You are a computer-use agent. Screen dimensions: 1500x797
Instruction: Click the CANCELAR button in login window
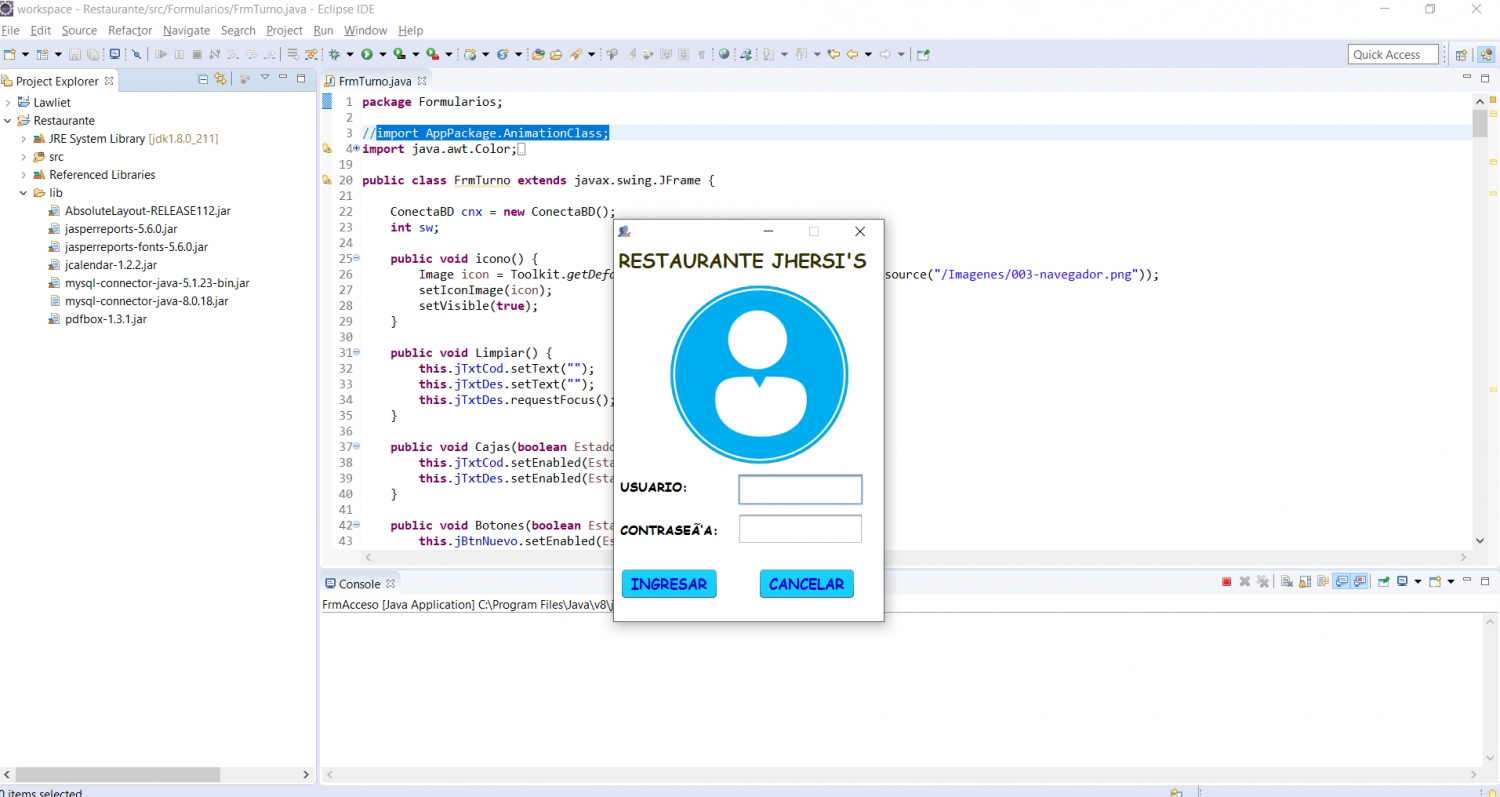[806, 584]
